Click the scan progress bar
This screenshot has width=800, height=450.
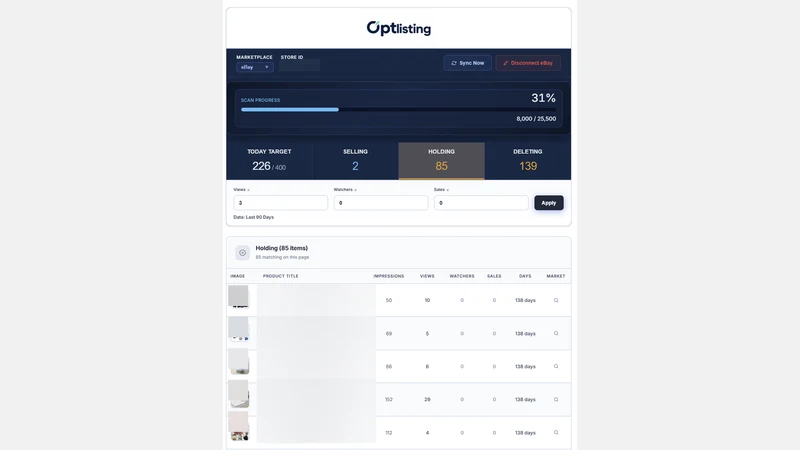[398, 110]
